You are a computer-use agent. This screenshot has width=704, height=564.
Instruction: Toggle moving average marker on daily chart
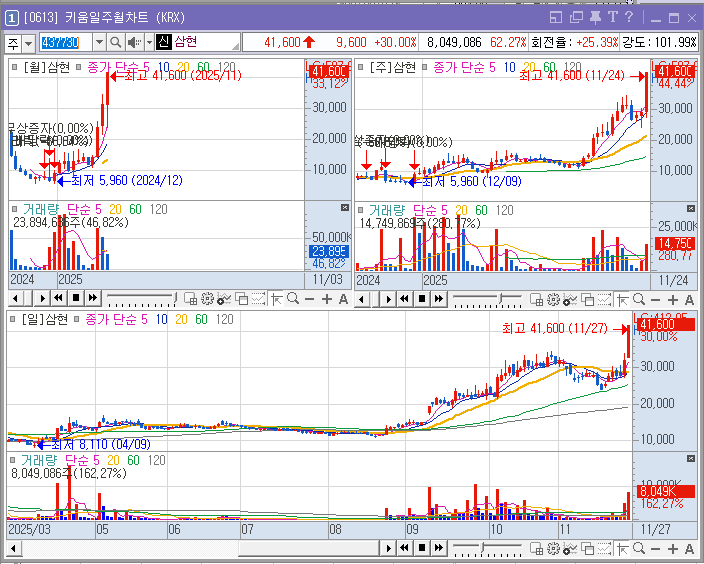[76, 319]
